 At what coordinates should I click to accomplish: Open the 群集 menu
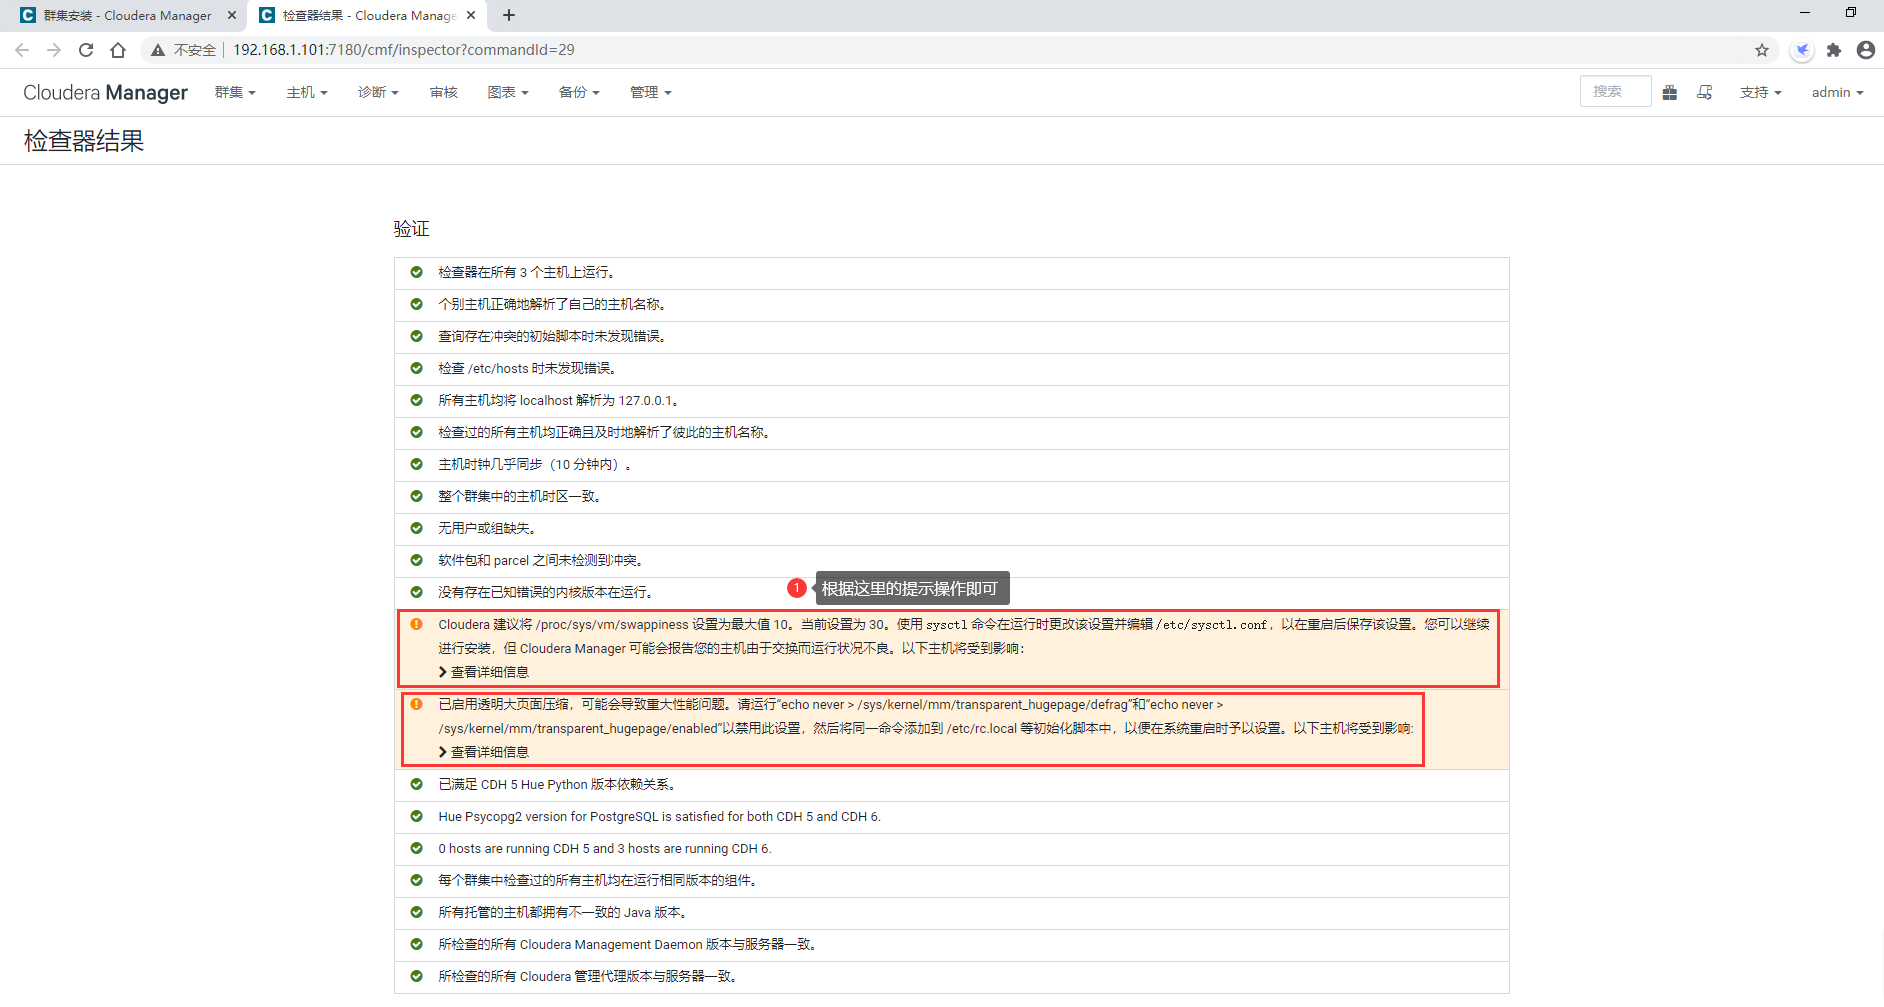pyautogui.click(x=235, y=92)
